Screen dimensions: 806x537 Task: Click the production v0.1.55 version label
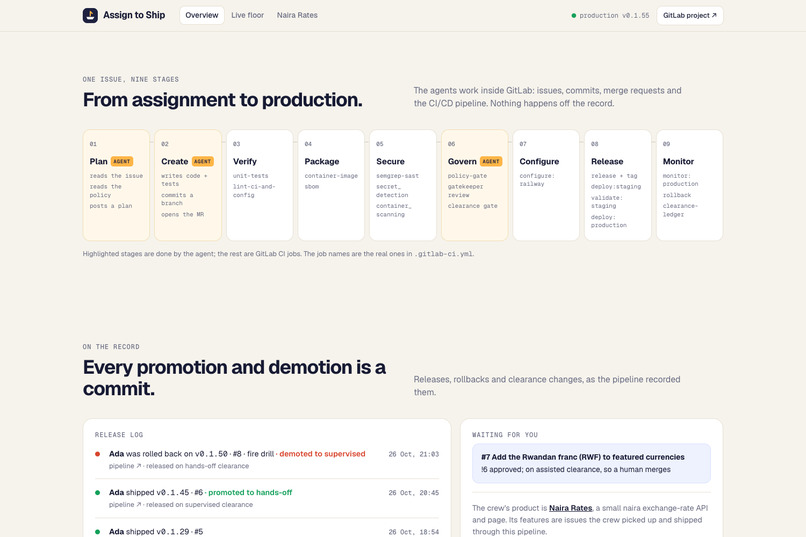tap(614, 15)
